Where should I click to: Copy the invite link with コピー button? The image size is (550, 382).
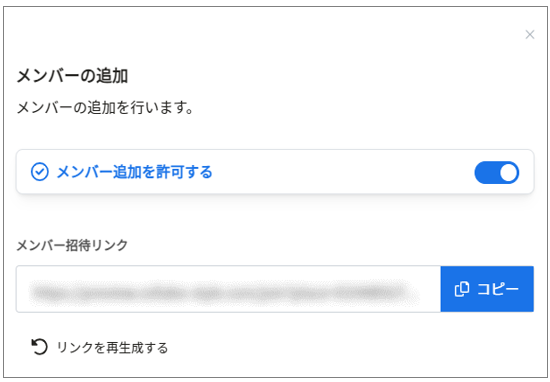487,289
